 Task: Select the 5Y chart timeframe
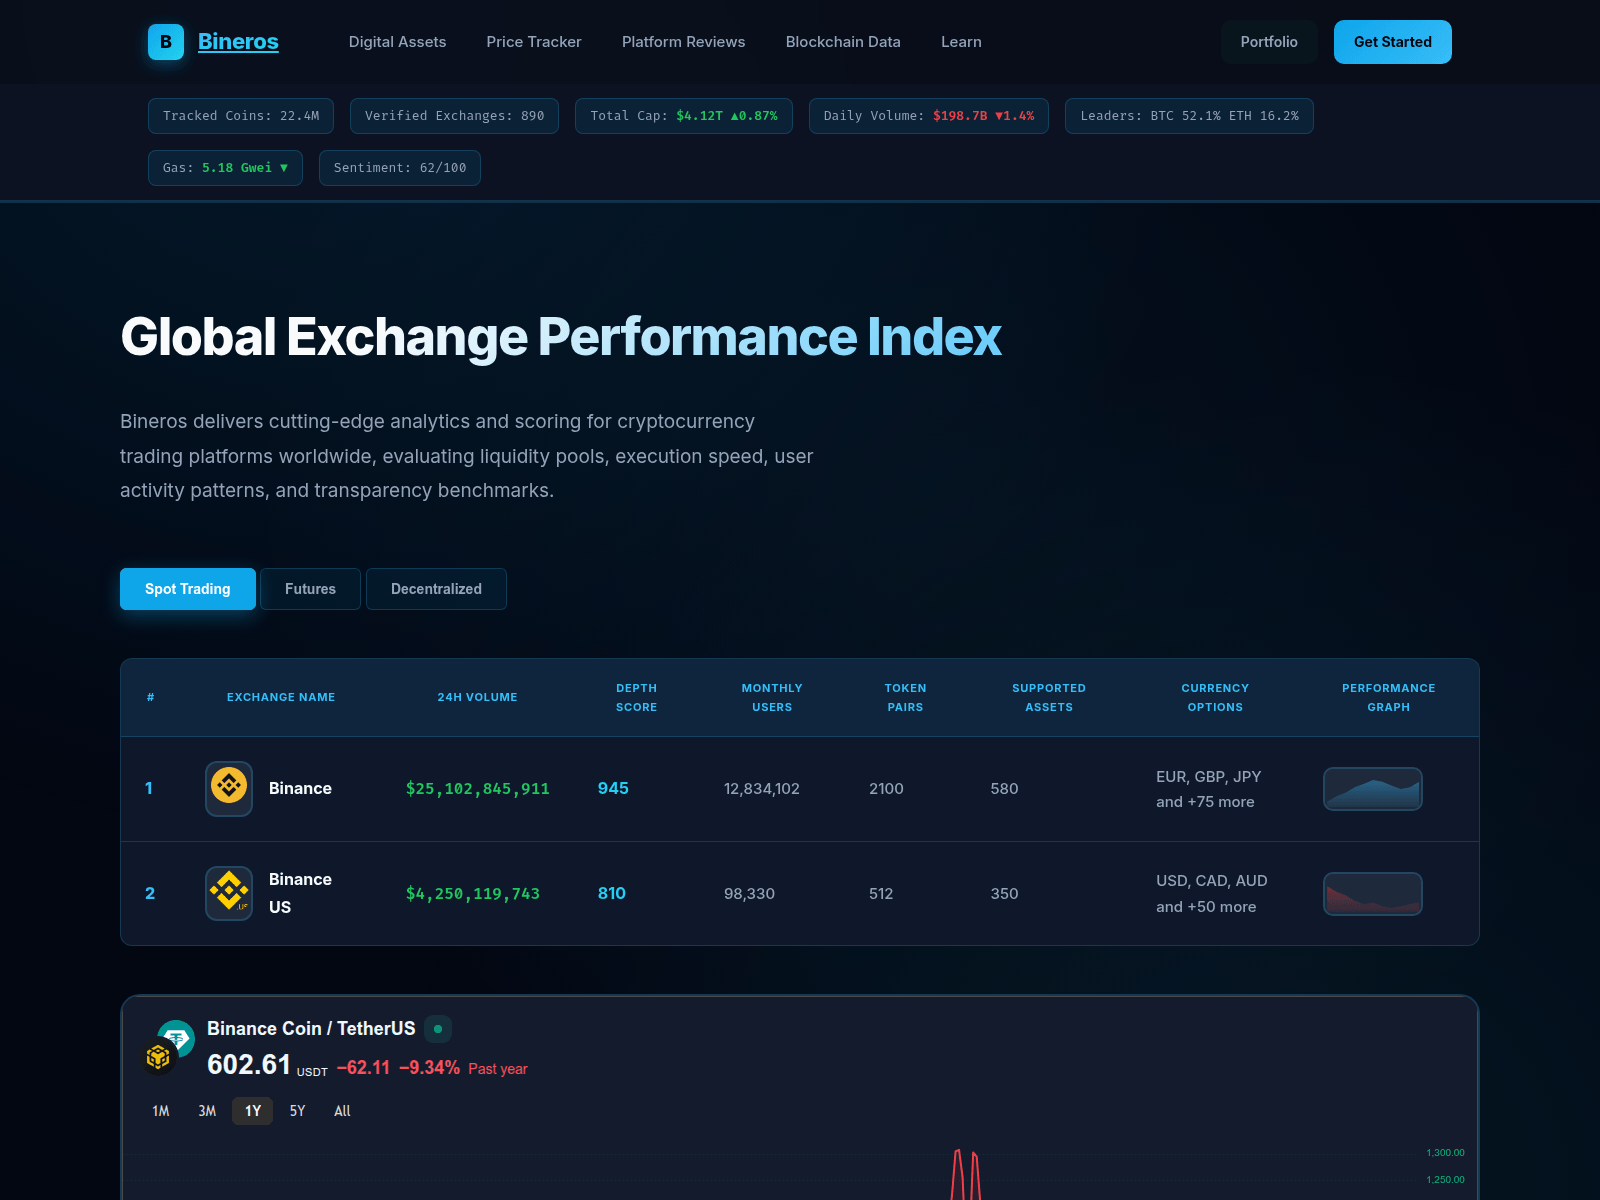pos(297,1111)
